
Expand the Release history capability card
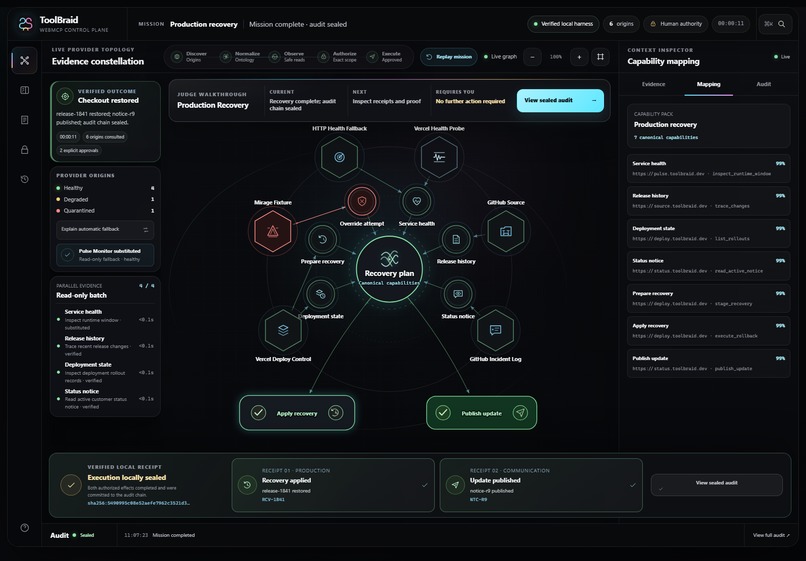(708, 201)
